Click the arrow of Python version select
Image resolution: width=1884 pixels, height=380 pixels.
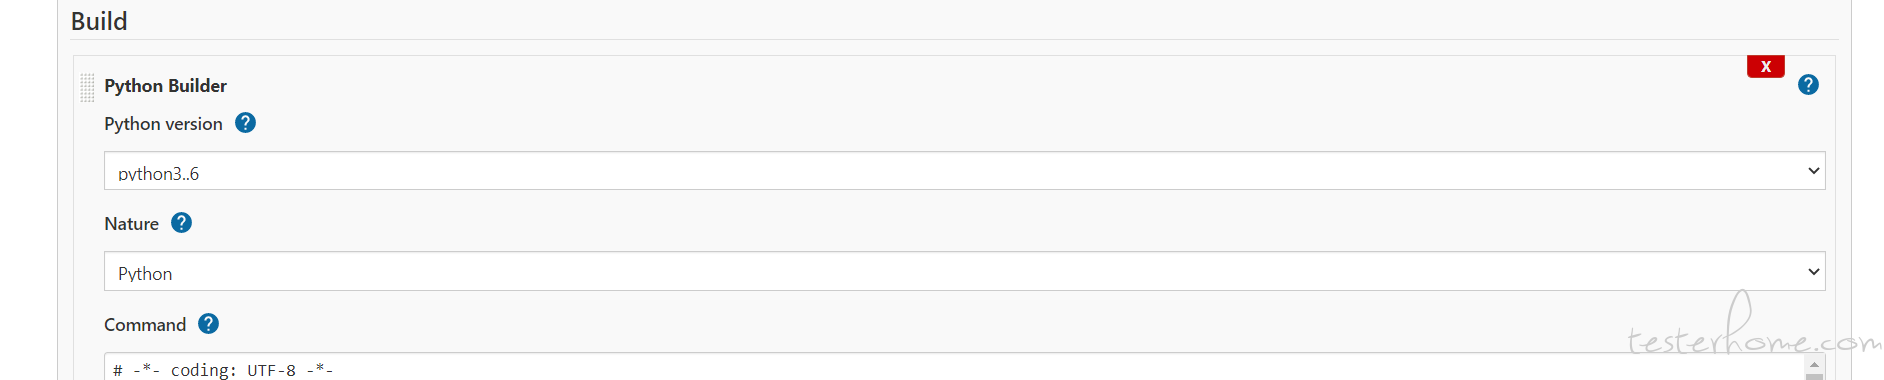click(x=1813, y=171)
